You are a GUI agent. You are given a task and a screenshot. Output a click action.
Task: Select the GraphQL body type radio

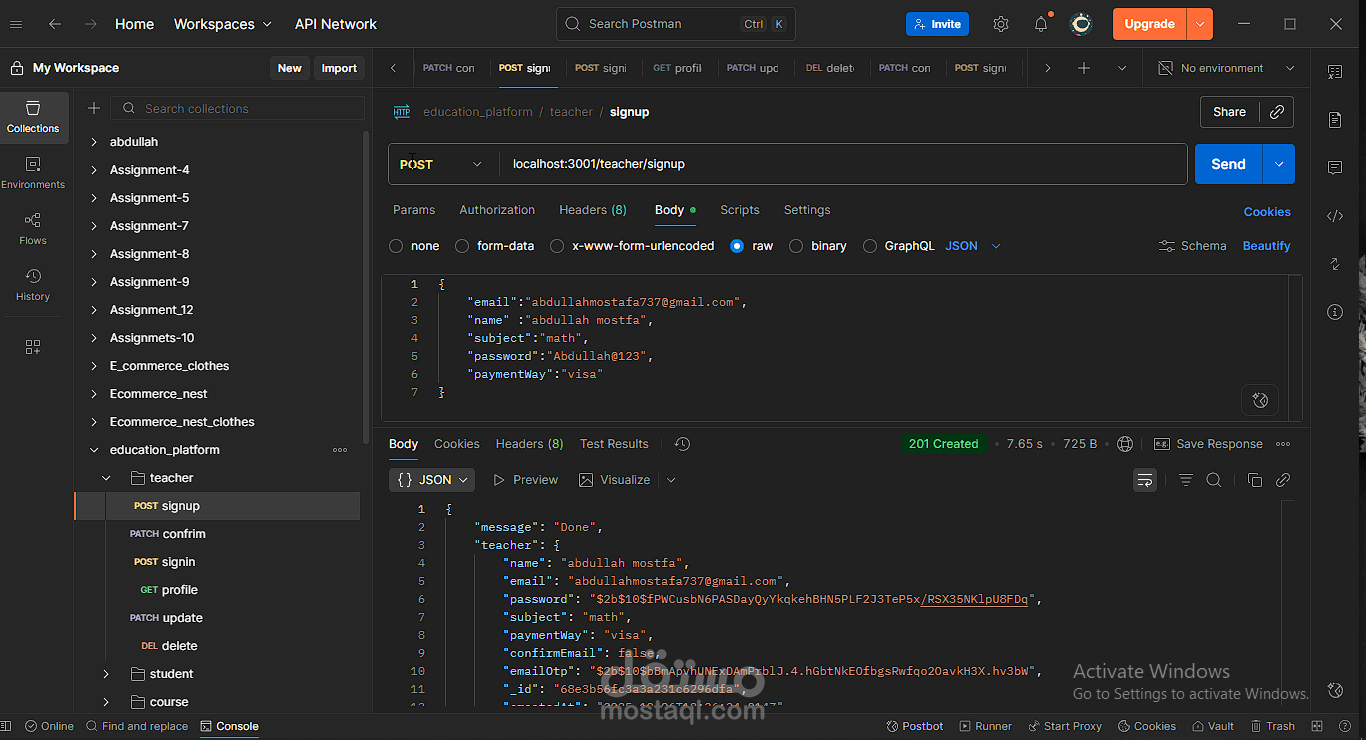pyautogui.click(x=870, y=246)
